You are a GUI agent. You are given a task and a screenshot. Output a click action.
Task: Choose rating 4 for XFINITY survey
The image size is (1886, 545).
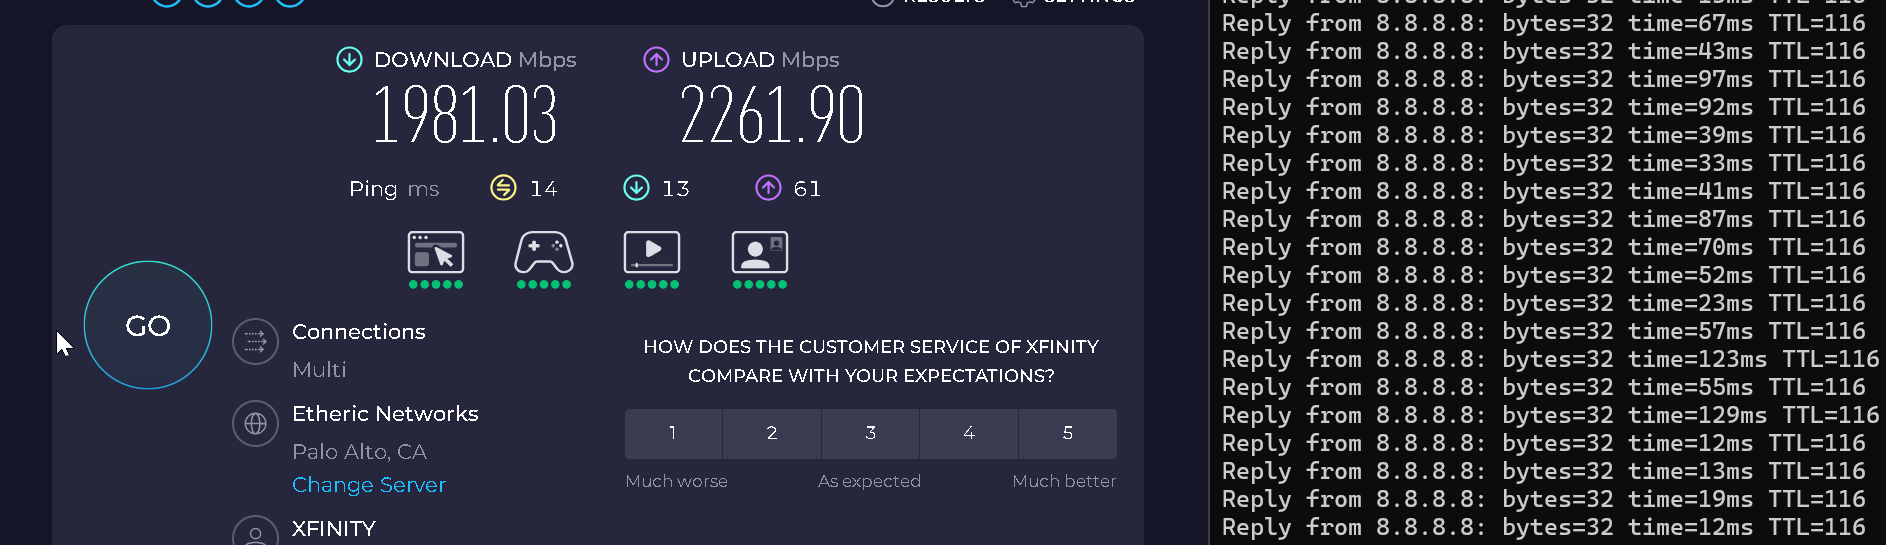969,433
